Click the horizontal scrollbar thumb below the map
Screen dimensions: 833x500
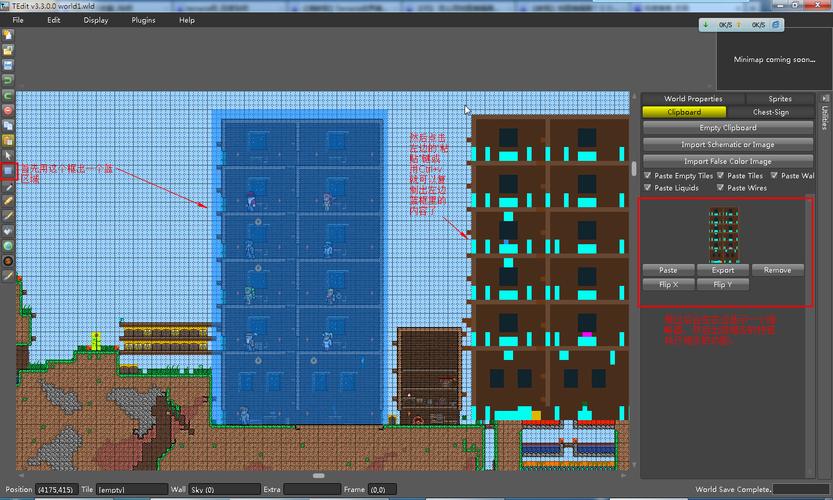[319, 476]
